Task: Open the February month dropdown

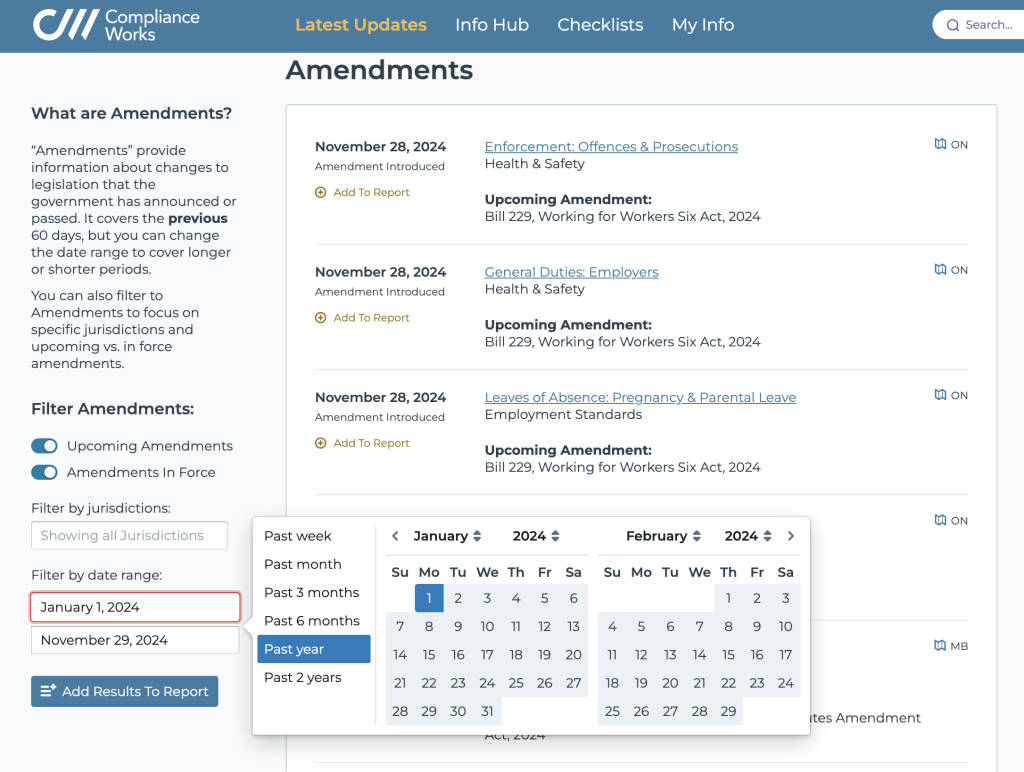Action: (663, 536)
